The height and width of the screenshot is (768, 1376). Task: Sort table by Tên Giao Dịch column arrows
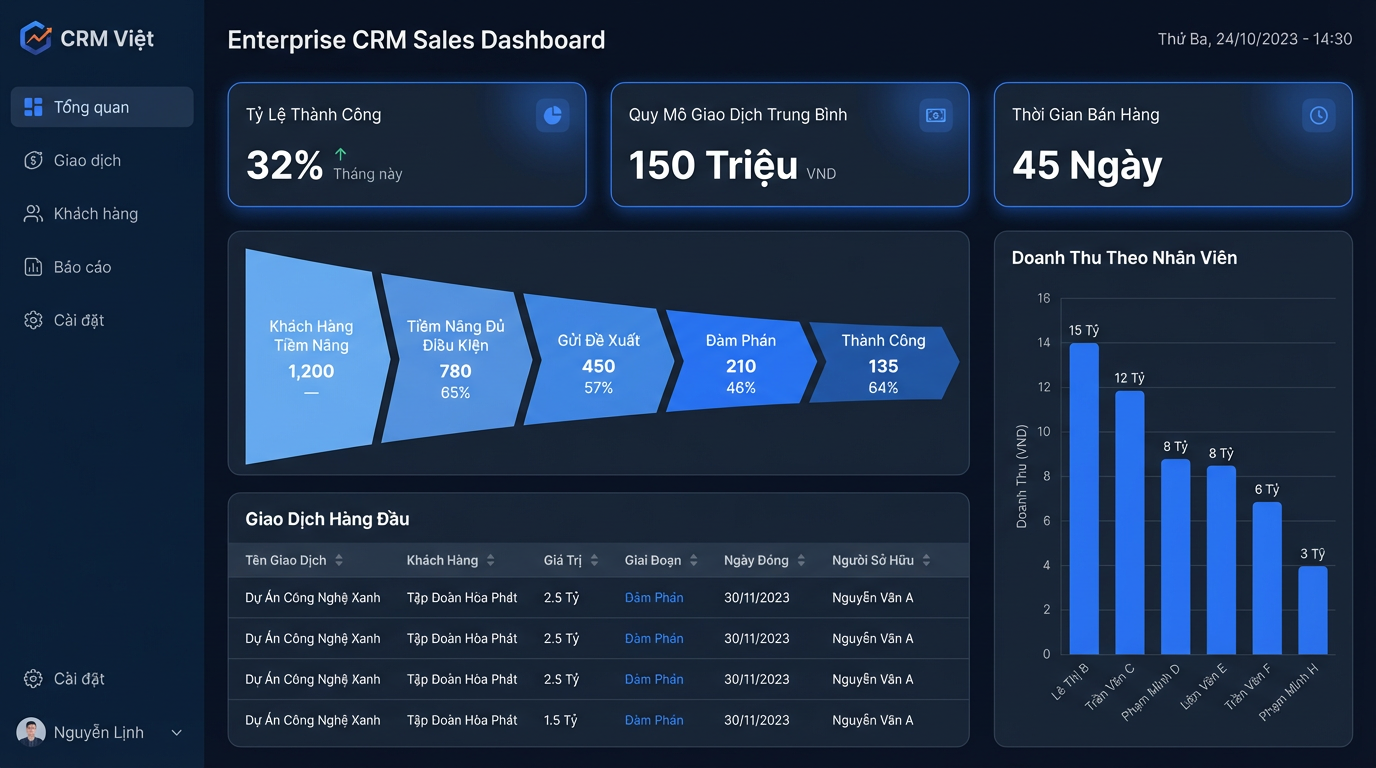click(339, 561)
